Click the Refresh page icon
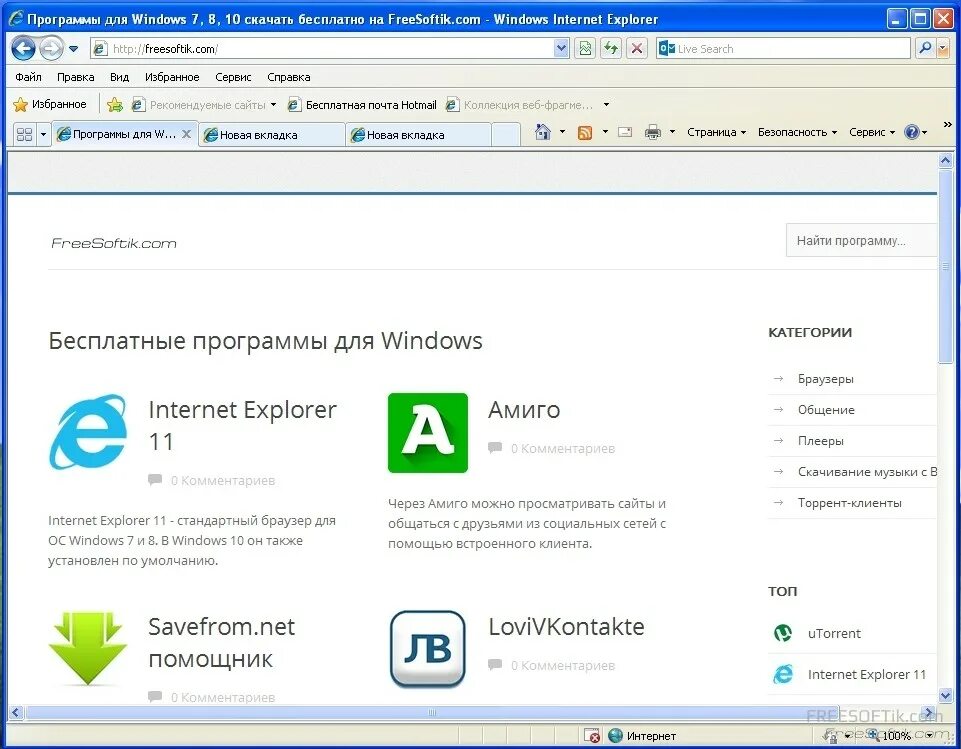The image size is (961, 749). 611,48
